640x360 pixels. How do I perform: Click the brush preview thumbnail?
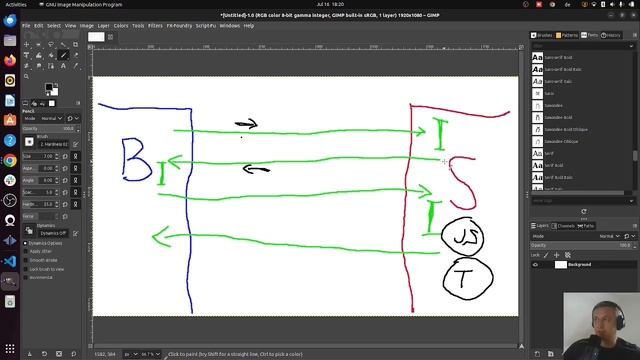(29, 142)
